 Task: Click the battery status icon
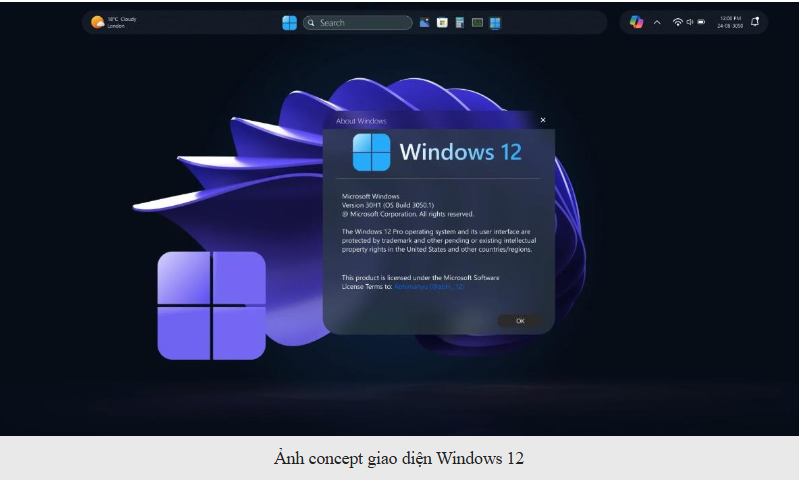[x=701, y=22]
